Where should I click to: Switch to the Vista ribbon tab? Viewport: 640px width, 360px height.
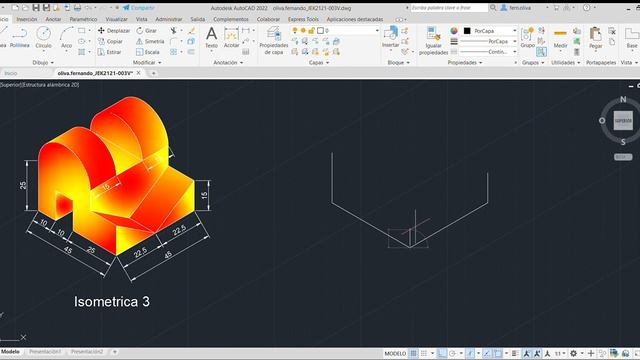click(142, 19)
